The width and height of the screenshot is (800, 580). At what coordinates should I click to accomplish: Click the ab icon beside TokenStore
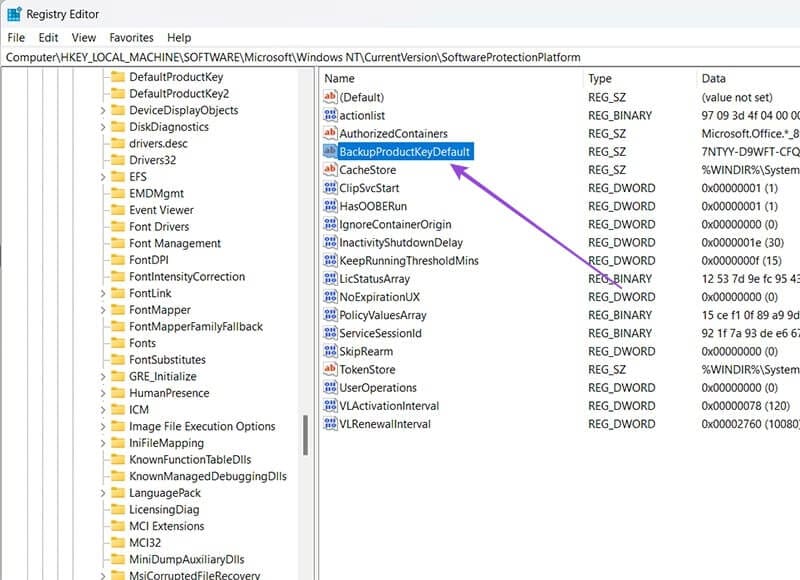pyautogui.click(x=332, y=369)
